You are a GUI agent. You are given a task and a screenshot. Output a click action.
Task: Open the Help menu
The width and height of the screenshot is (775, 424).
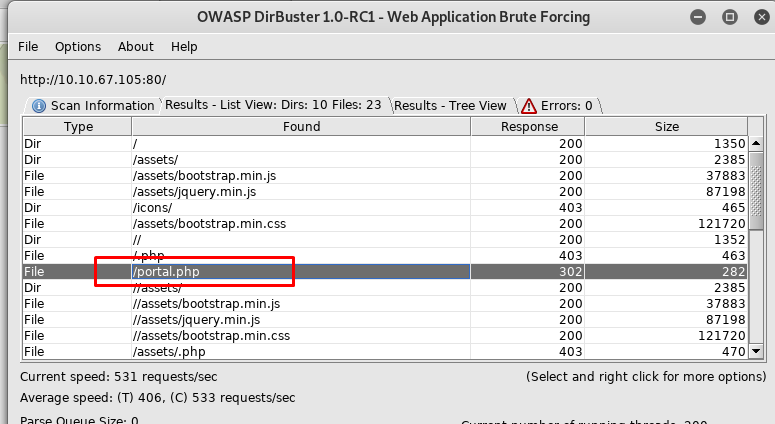point(184,46)
